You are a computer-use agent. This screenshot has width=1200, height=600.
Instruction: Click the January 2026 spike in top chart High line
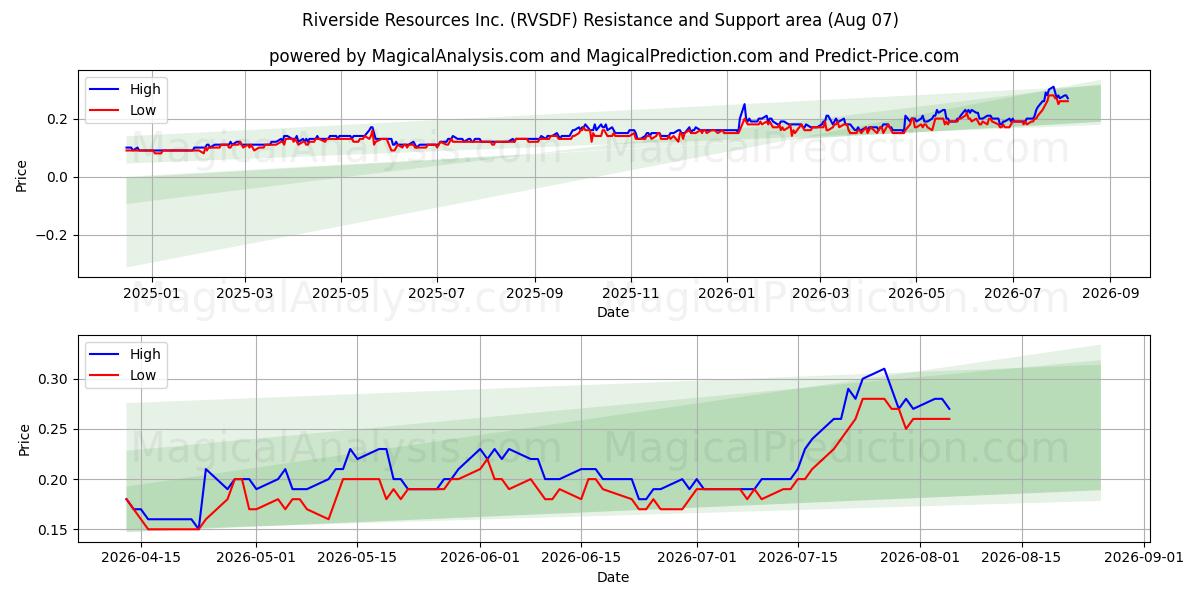pyautogui.click(x=744, y=104)
